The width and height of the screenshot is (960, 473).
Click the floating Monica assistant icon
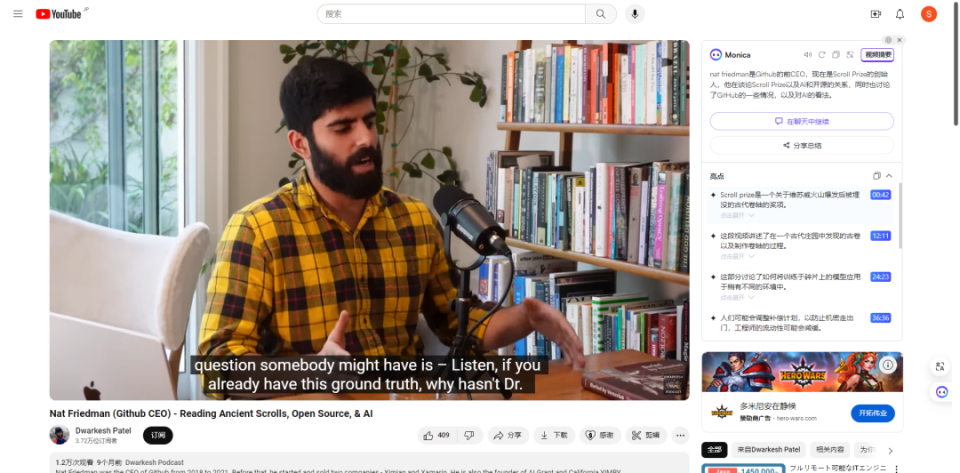[942, 392]
